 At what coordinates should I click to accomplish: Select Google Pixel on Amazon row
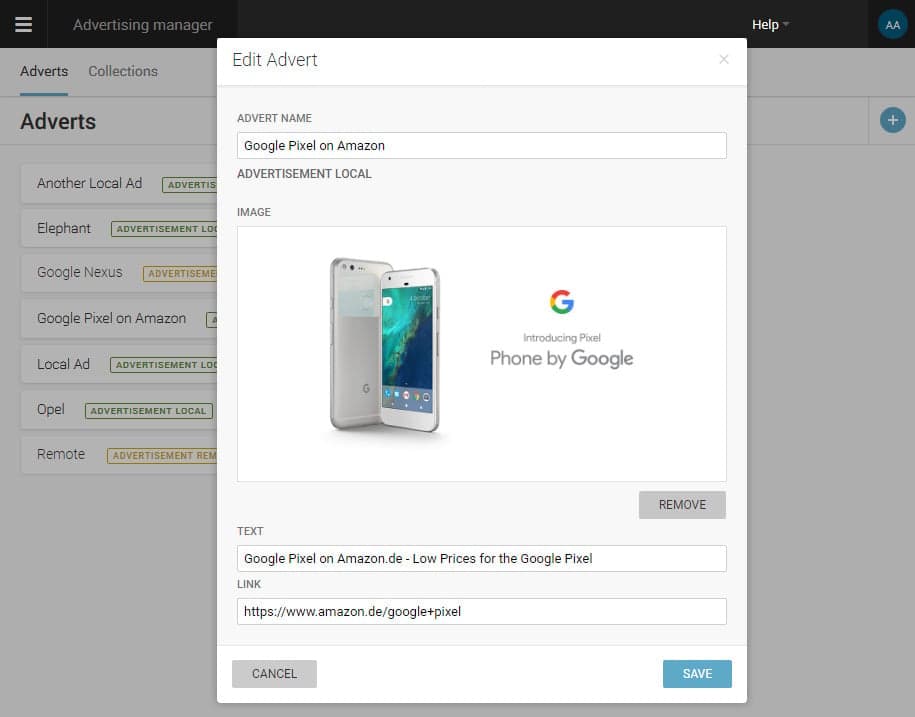(x=119, y=319)
